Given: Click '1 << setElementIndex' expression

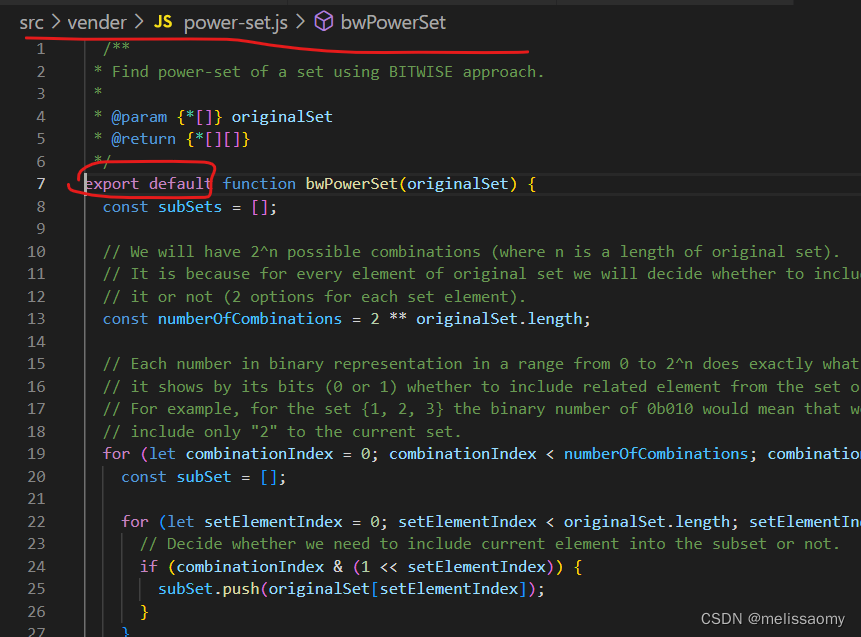Looking at the screenshot, I should (x=454, y=566).
